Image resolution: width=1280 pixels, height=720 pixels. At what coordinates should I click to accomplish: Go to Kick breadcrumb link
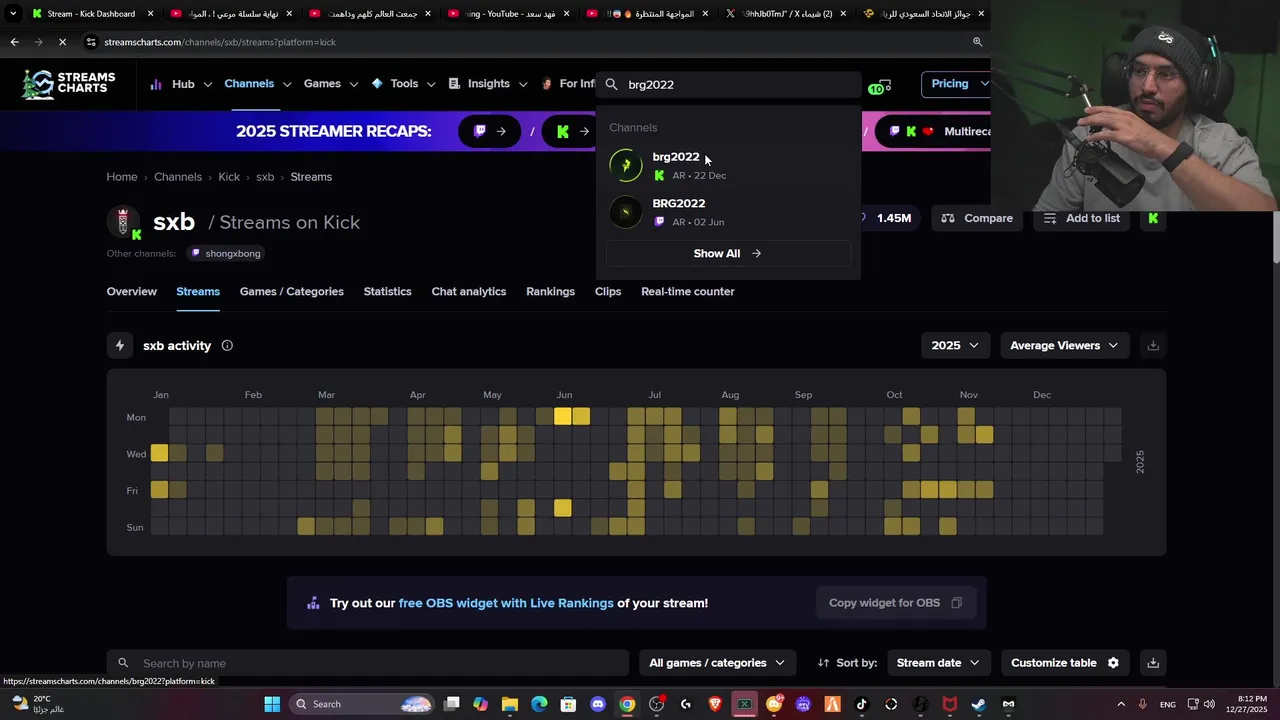tap(229, 177)
